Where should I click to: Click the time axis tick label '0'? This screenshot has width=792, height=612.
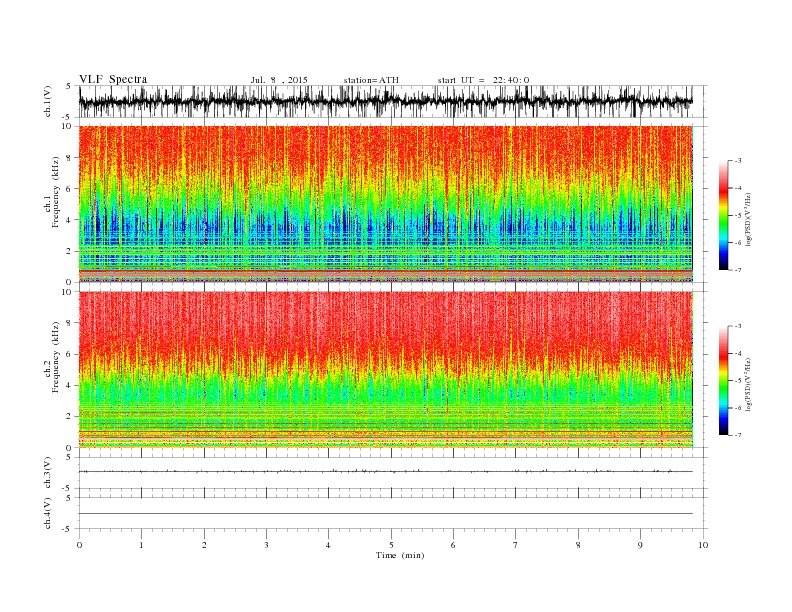pyautogui.click(x=79, y=545)
